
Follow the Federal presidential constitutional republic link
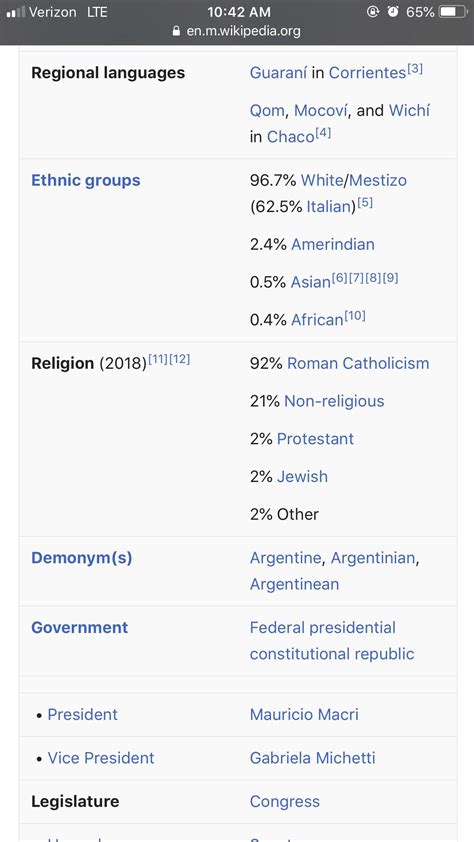coord(332,641)
